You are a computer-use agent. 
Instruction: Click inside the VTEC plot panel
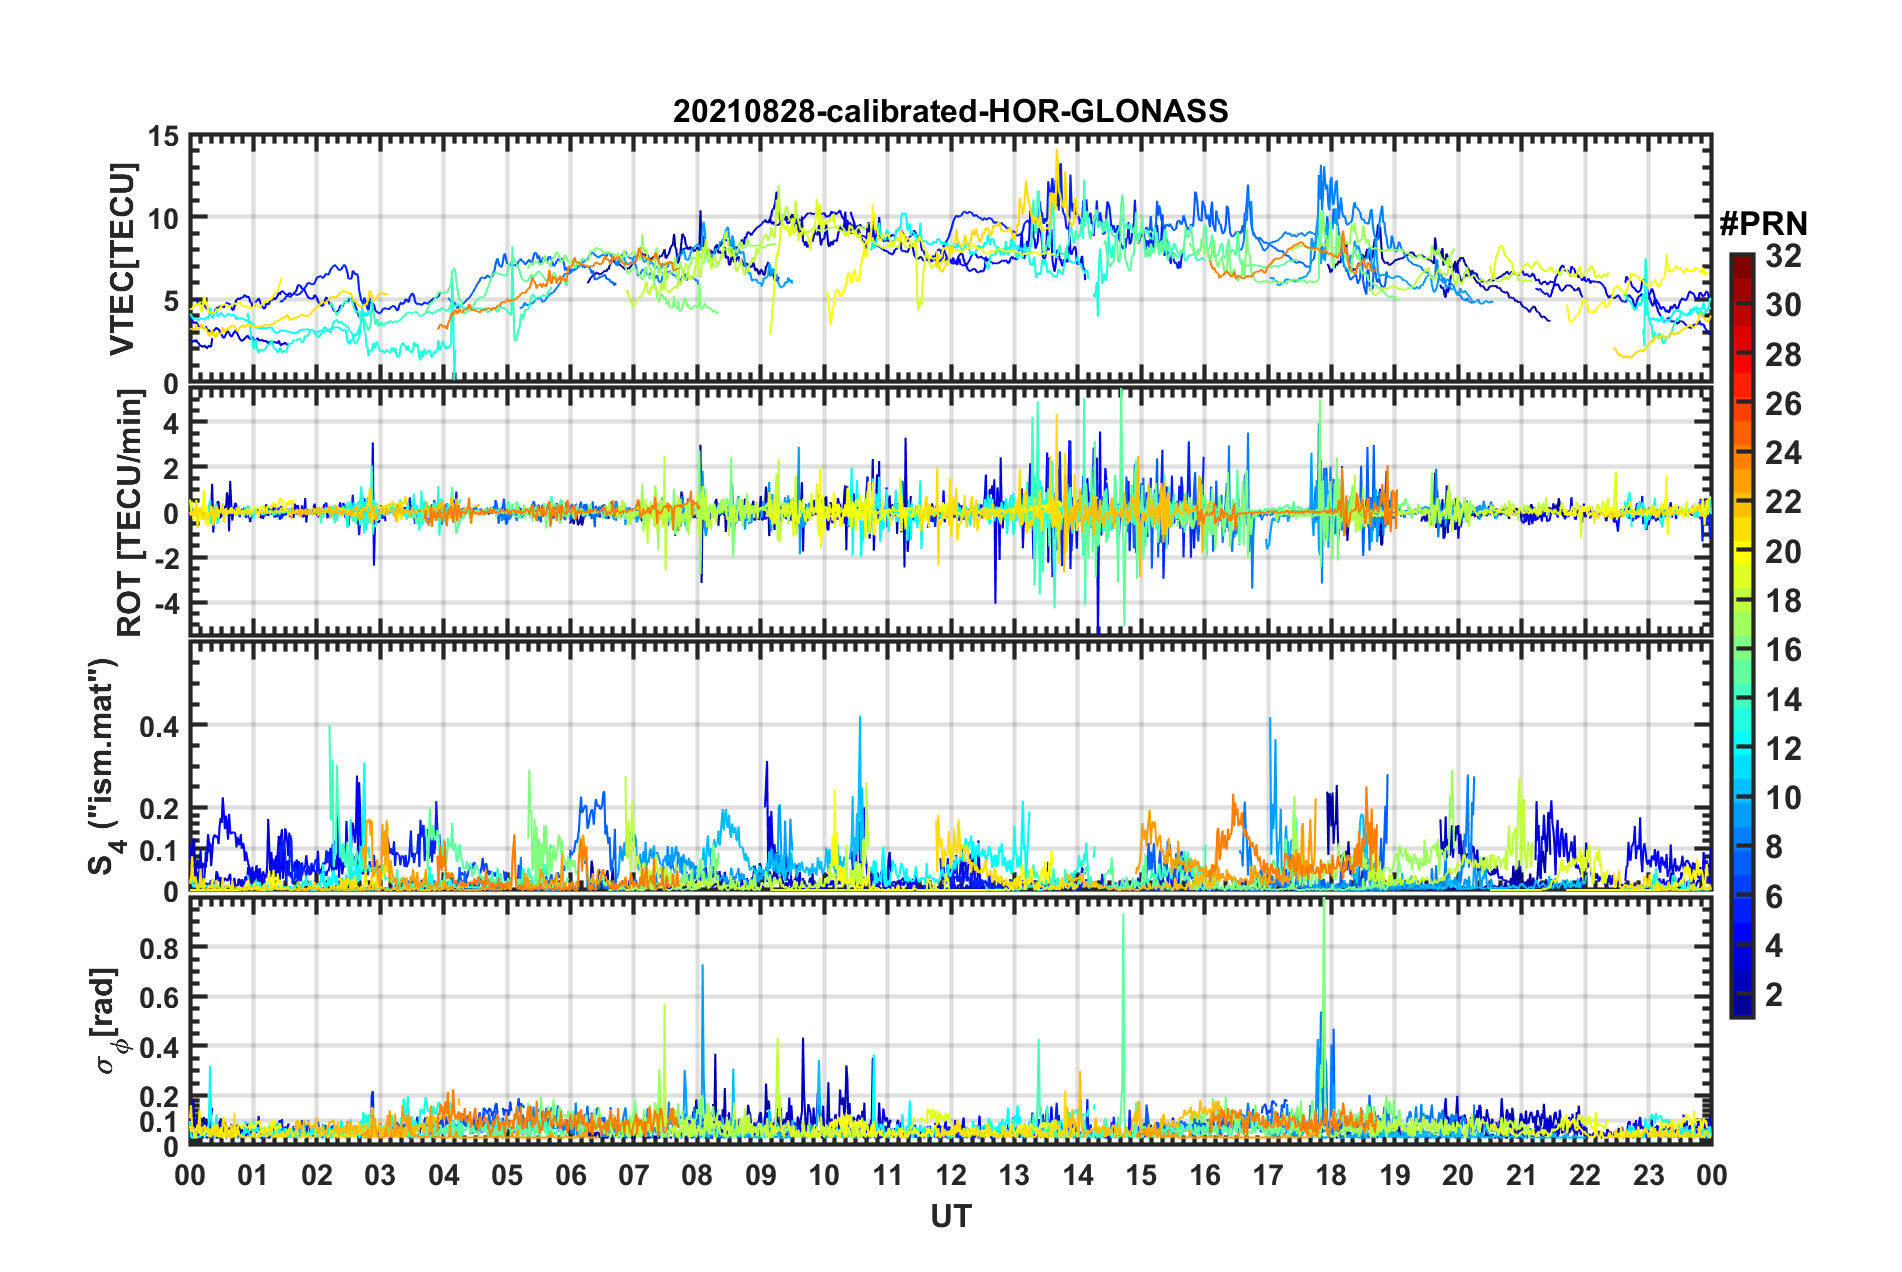(x=950, y=259)
